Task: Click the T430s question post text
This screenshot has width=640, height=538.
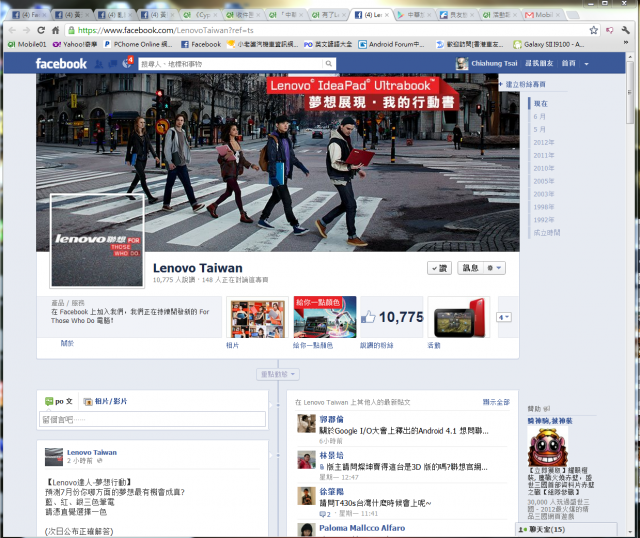Action: coord(375,503)
